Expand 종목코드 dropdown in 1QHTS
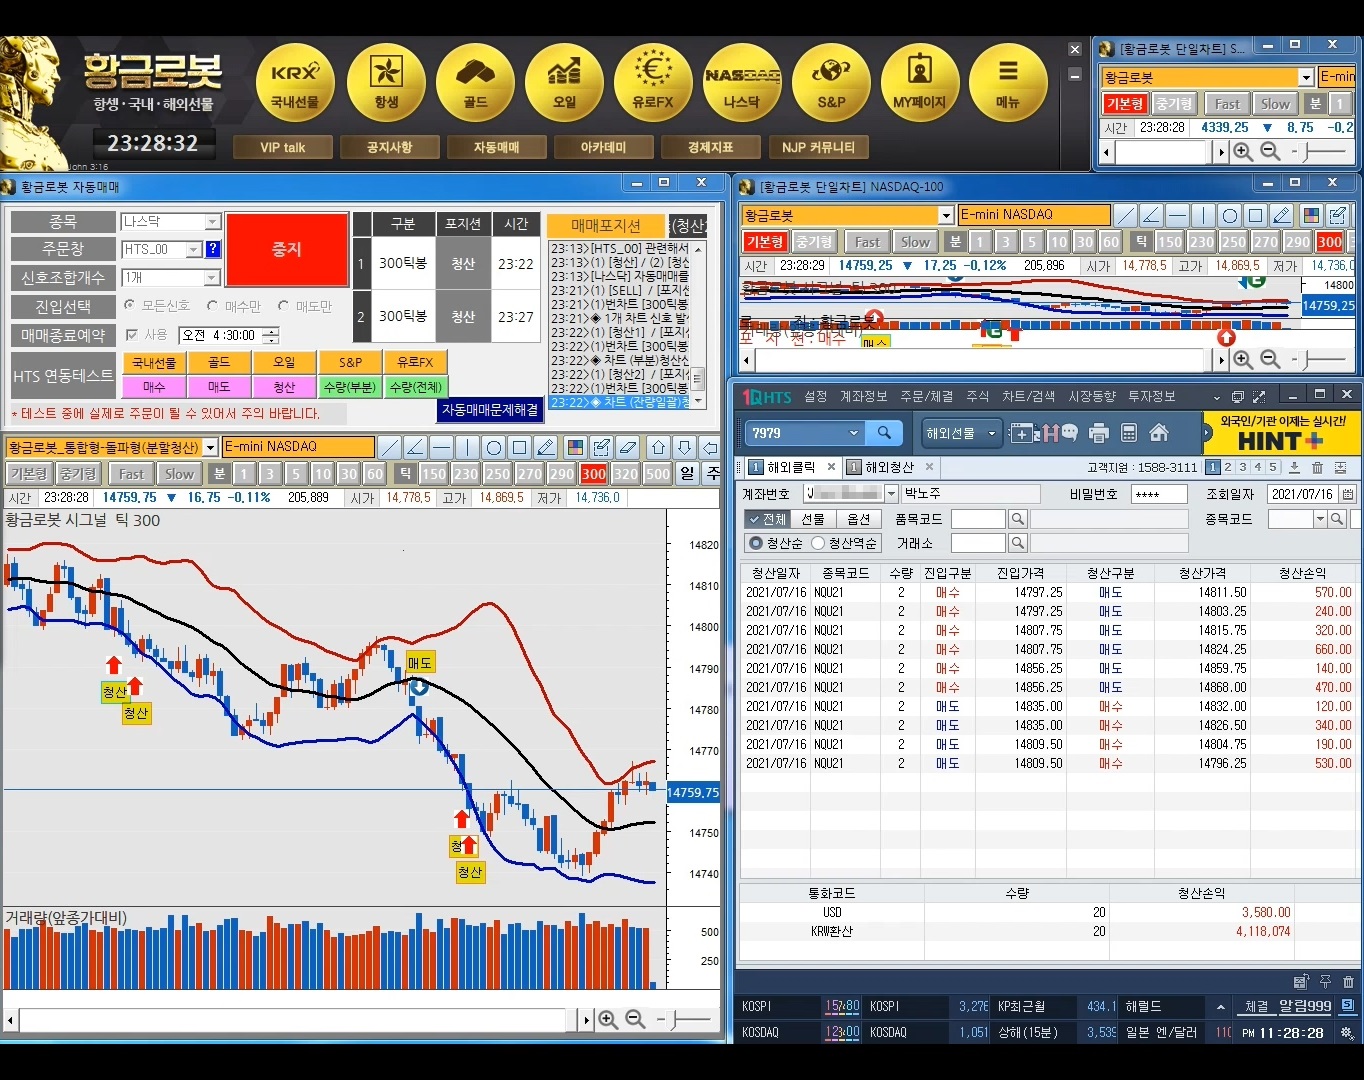 coord(1320,519)
